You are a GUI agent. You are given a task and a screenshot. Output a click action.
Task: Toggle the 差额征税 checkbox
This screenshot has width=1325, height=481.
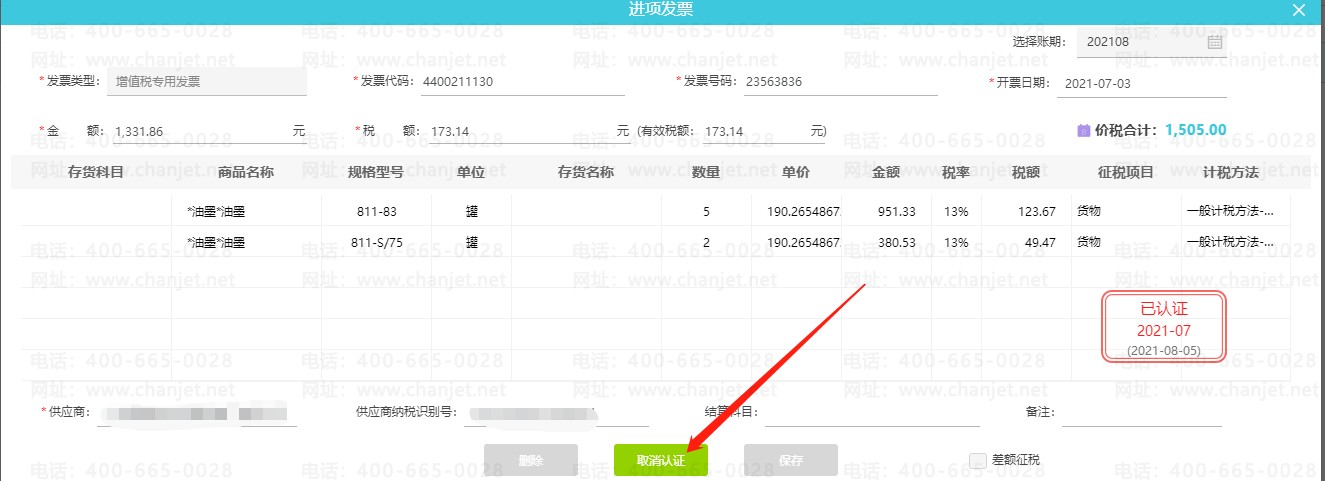[x=978, y=461]
